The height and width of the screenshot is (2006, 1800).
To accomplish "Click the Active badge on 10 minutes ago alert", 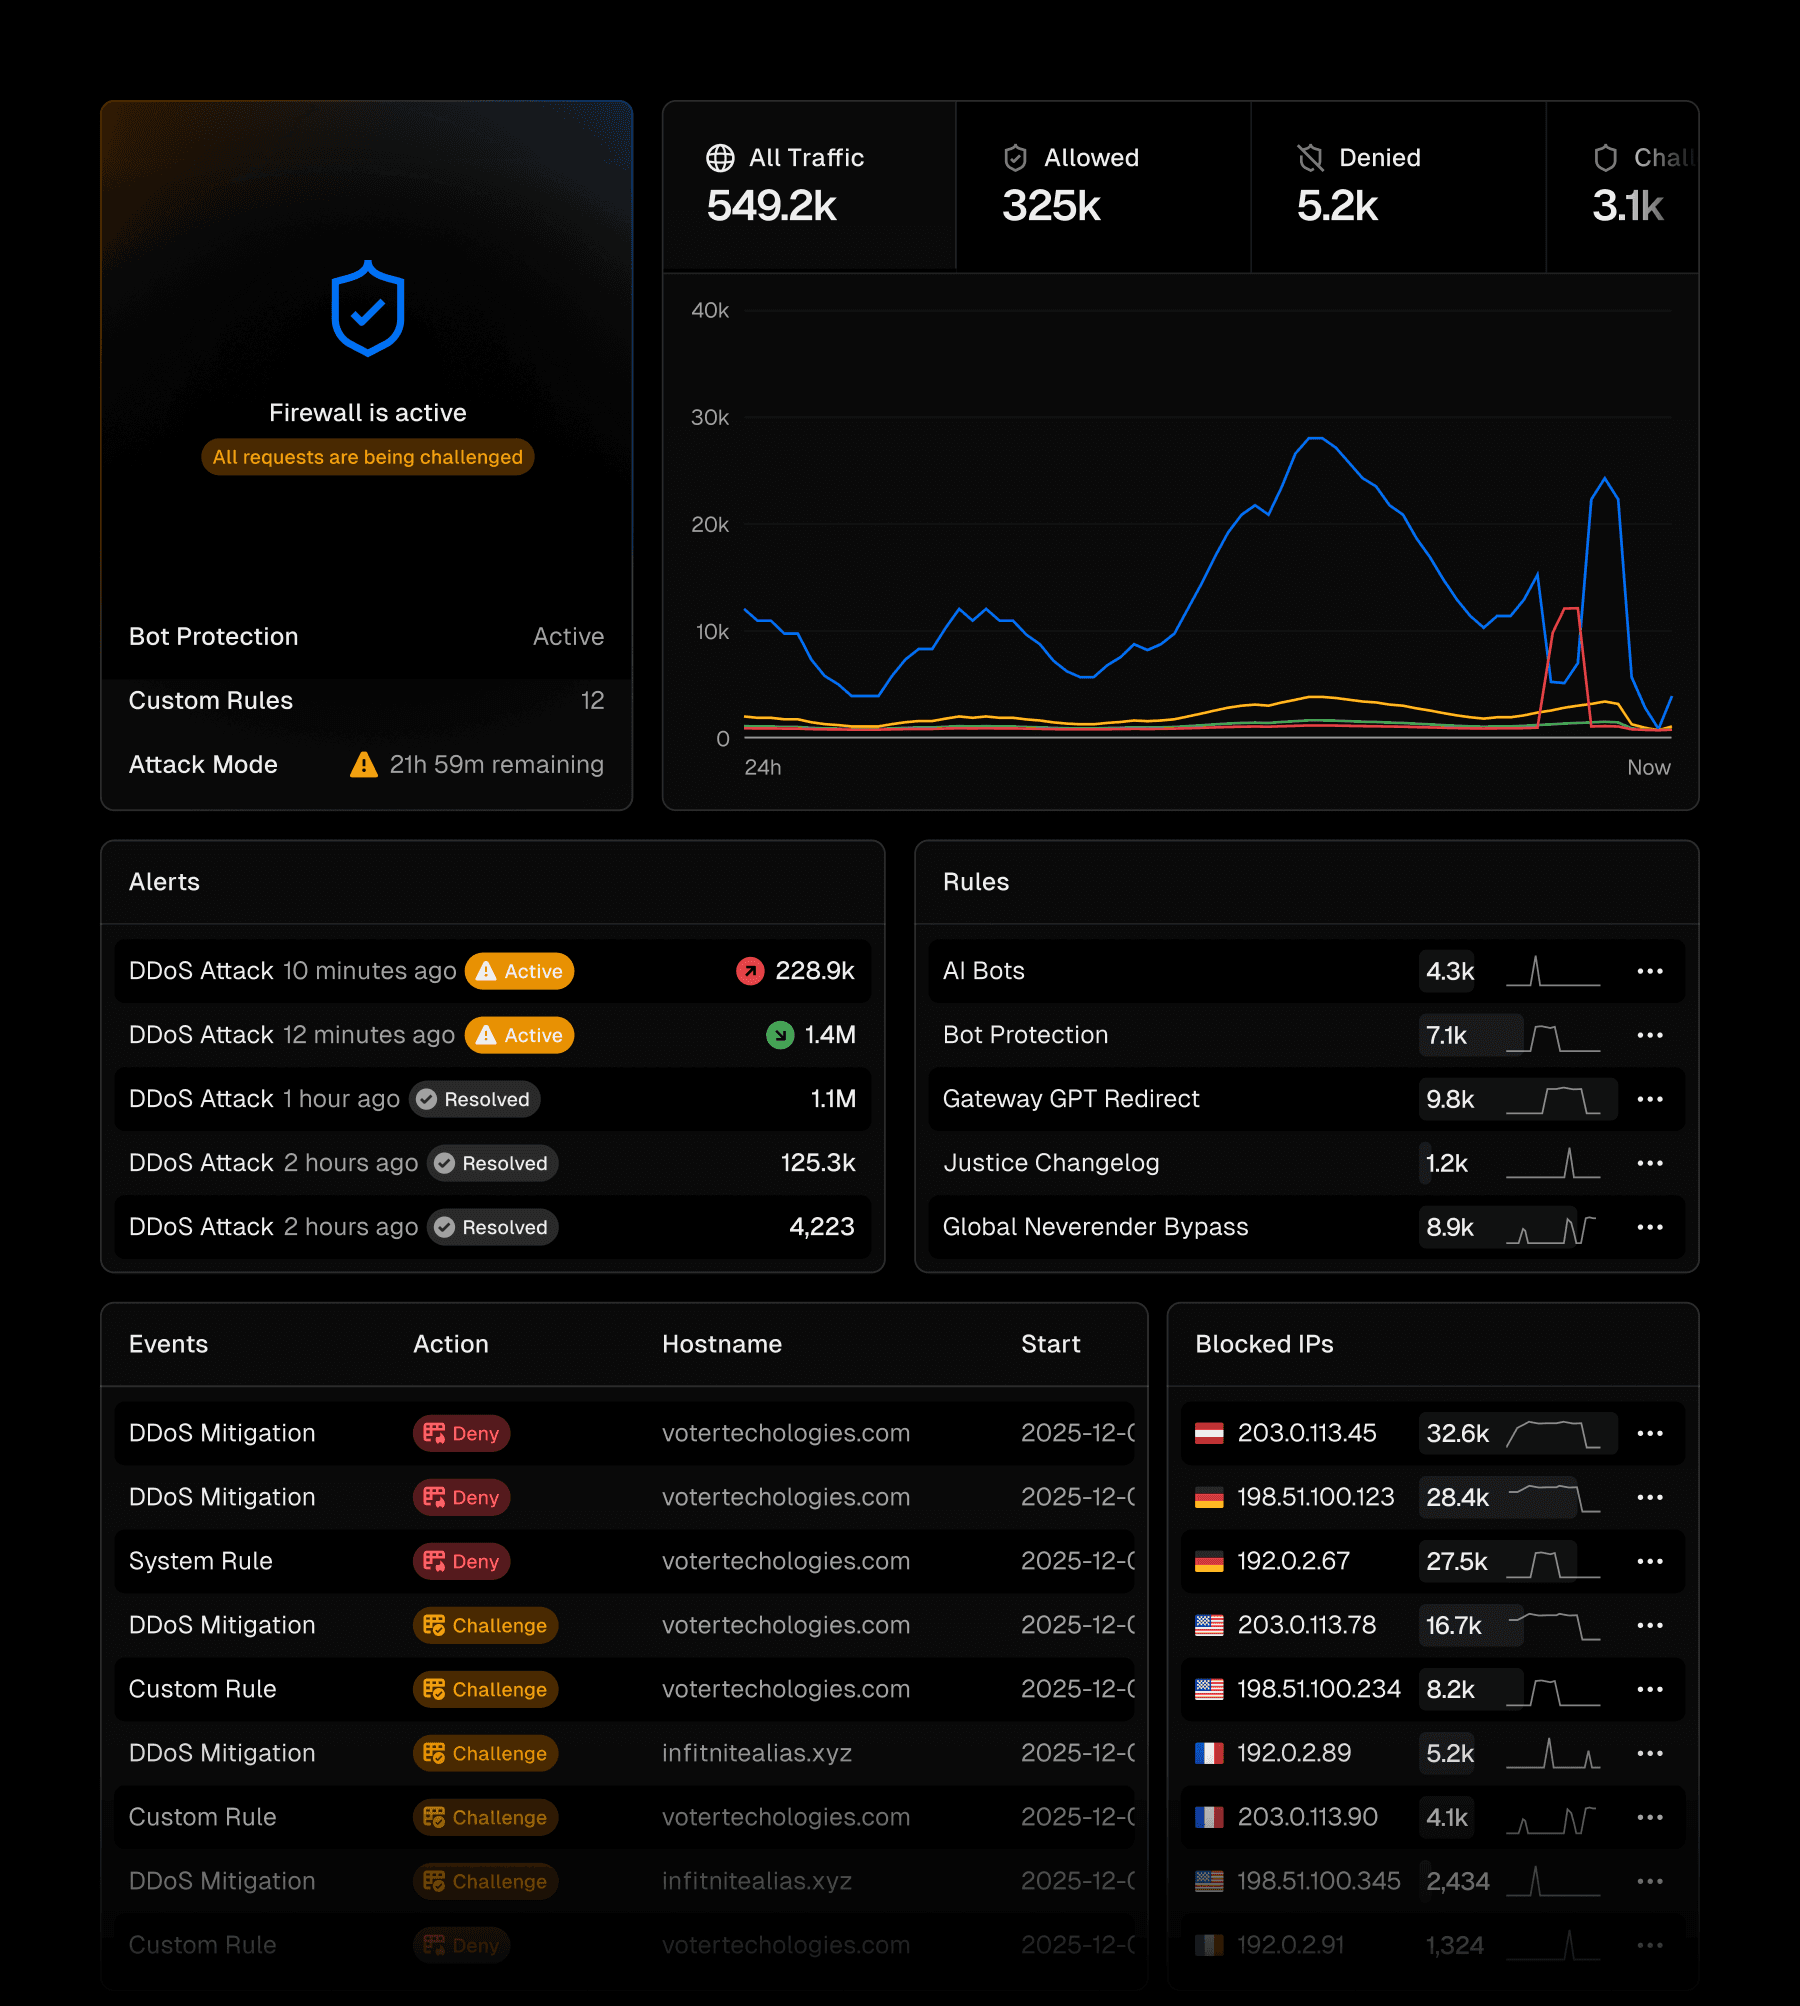I will 519,971.
